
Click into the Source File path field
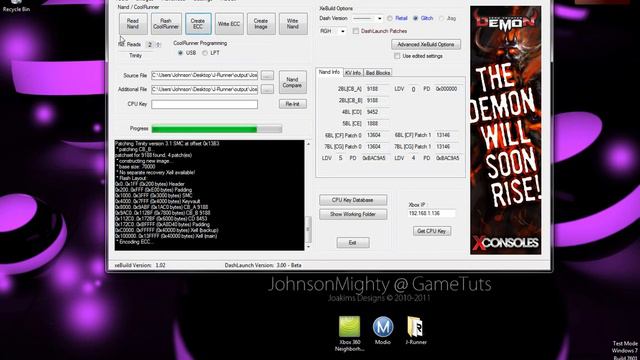tap(204, 76)
